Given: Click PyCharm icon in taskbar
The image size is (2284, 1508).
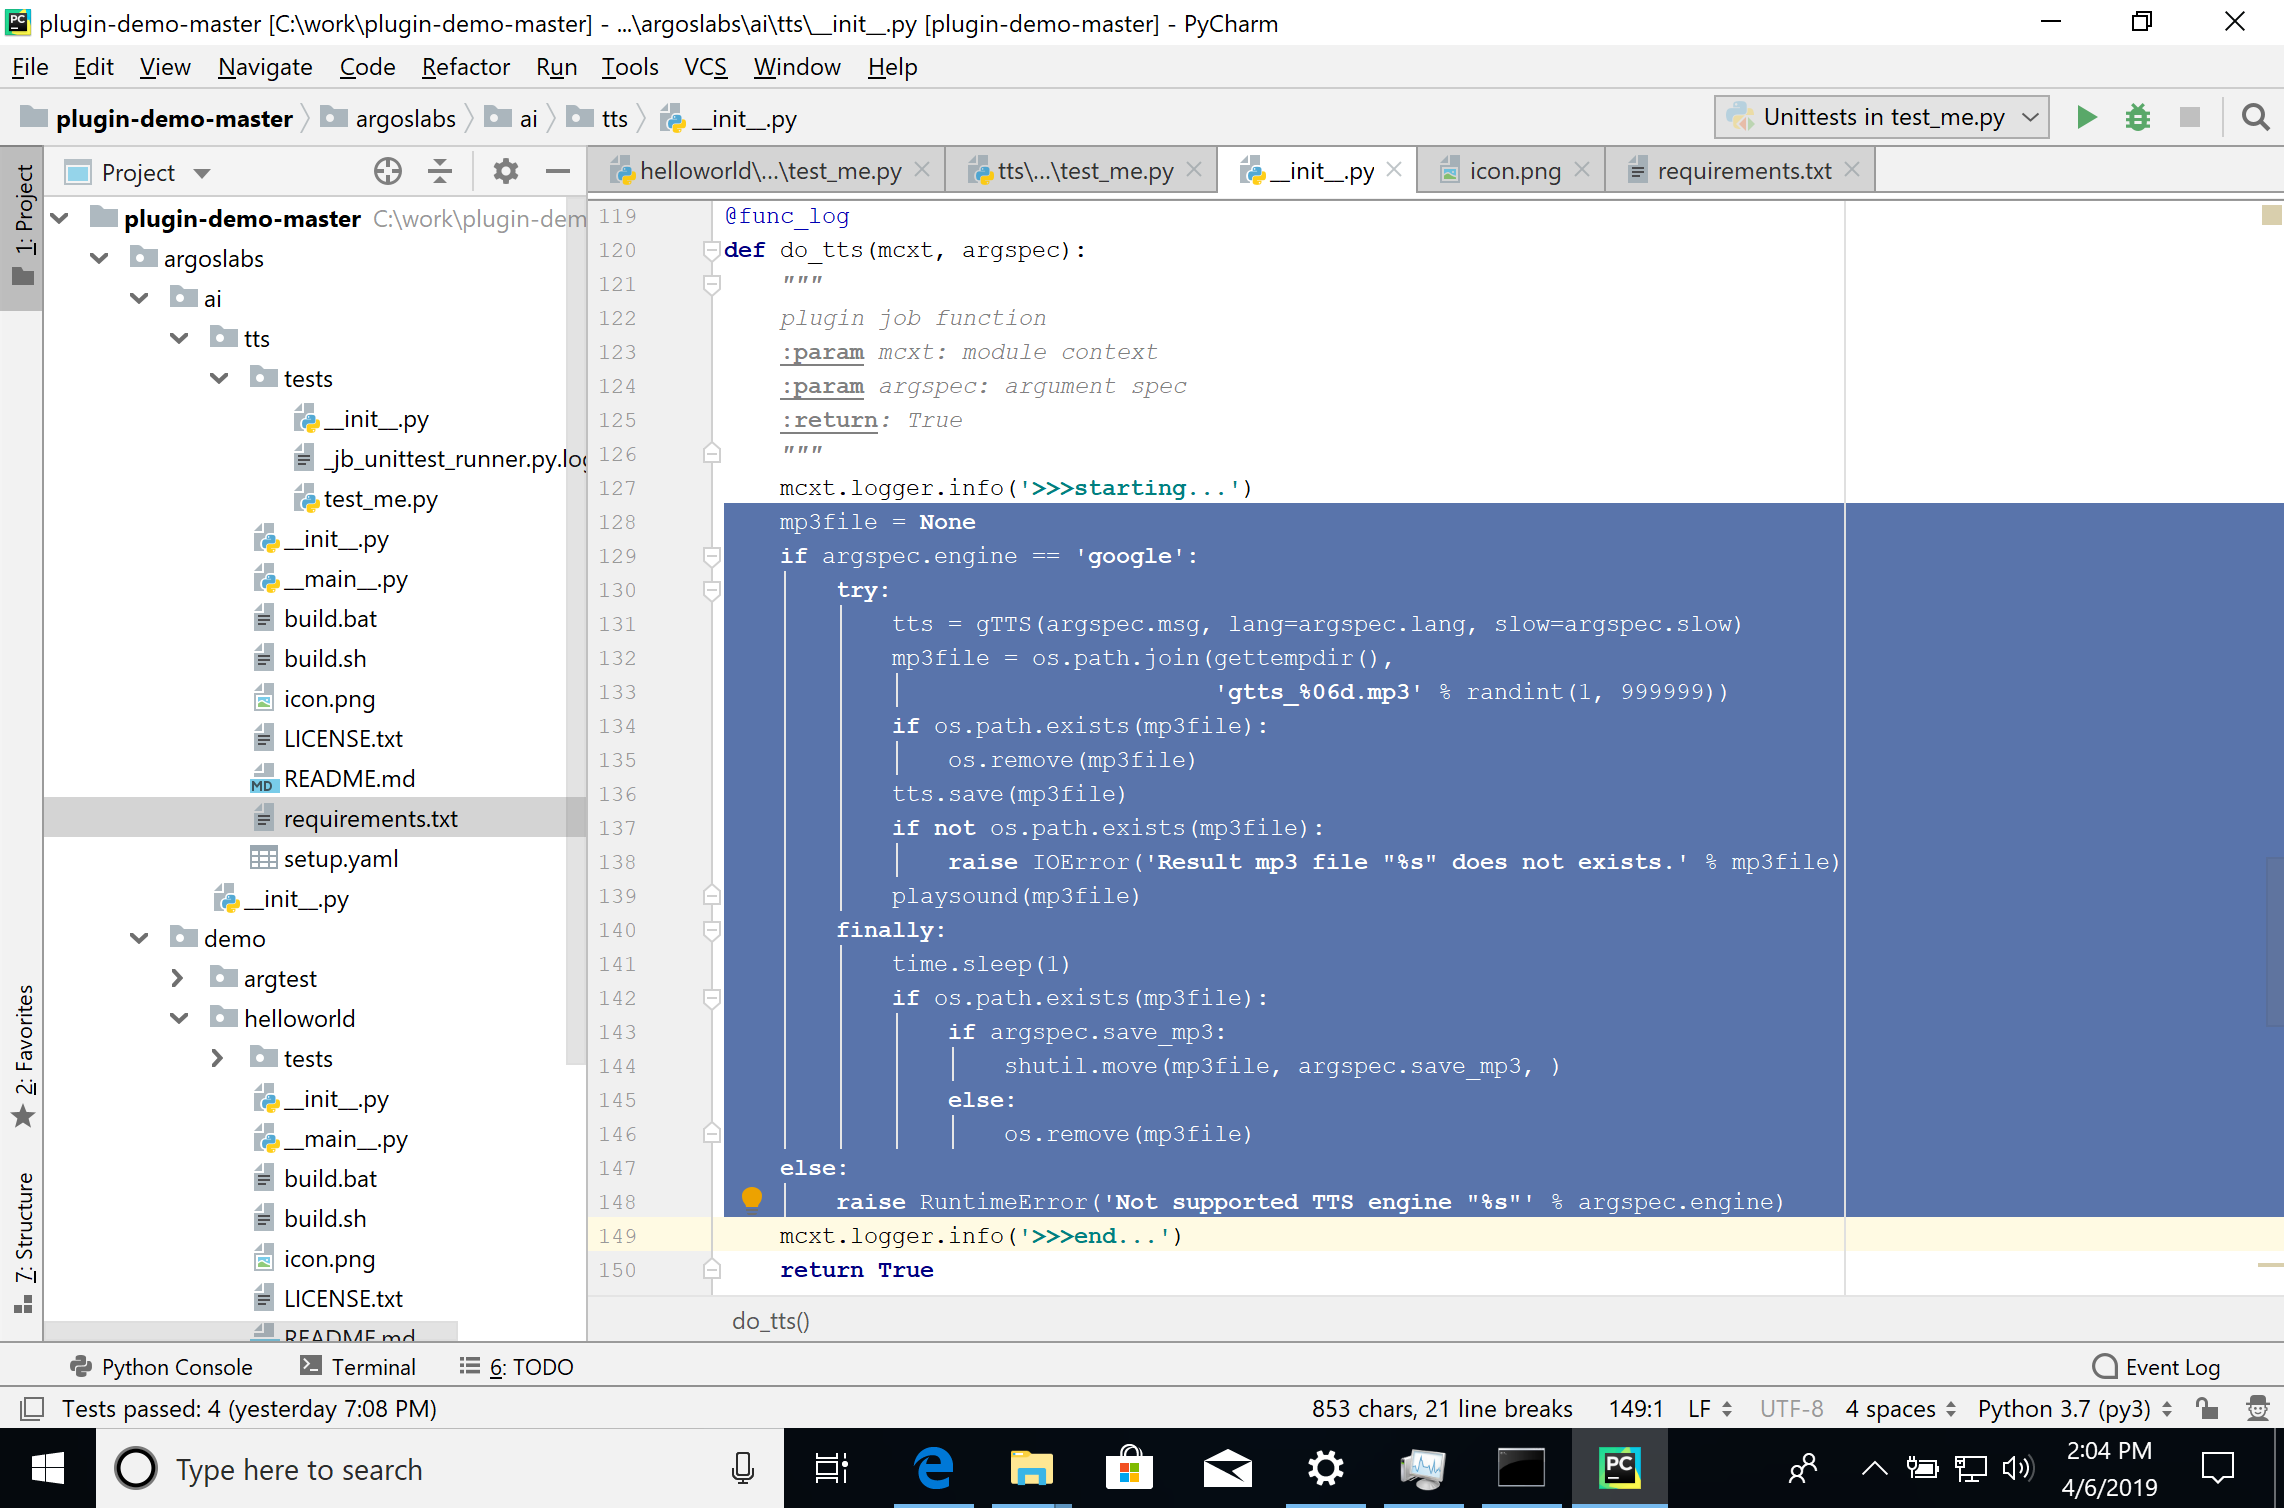Looking at the screenshot, I should click(x=1619, y=1468).
